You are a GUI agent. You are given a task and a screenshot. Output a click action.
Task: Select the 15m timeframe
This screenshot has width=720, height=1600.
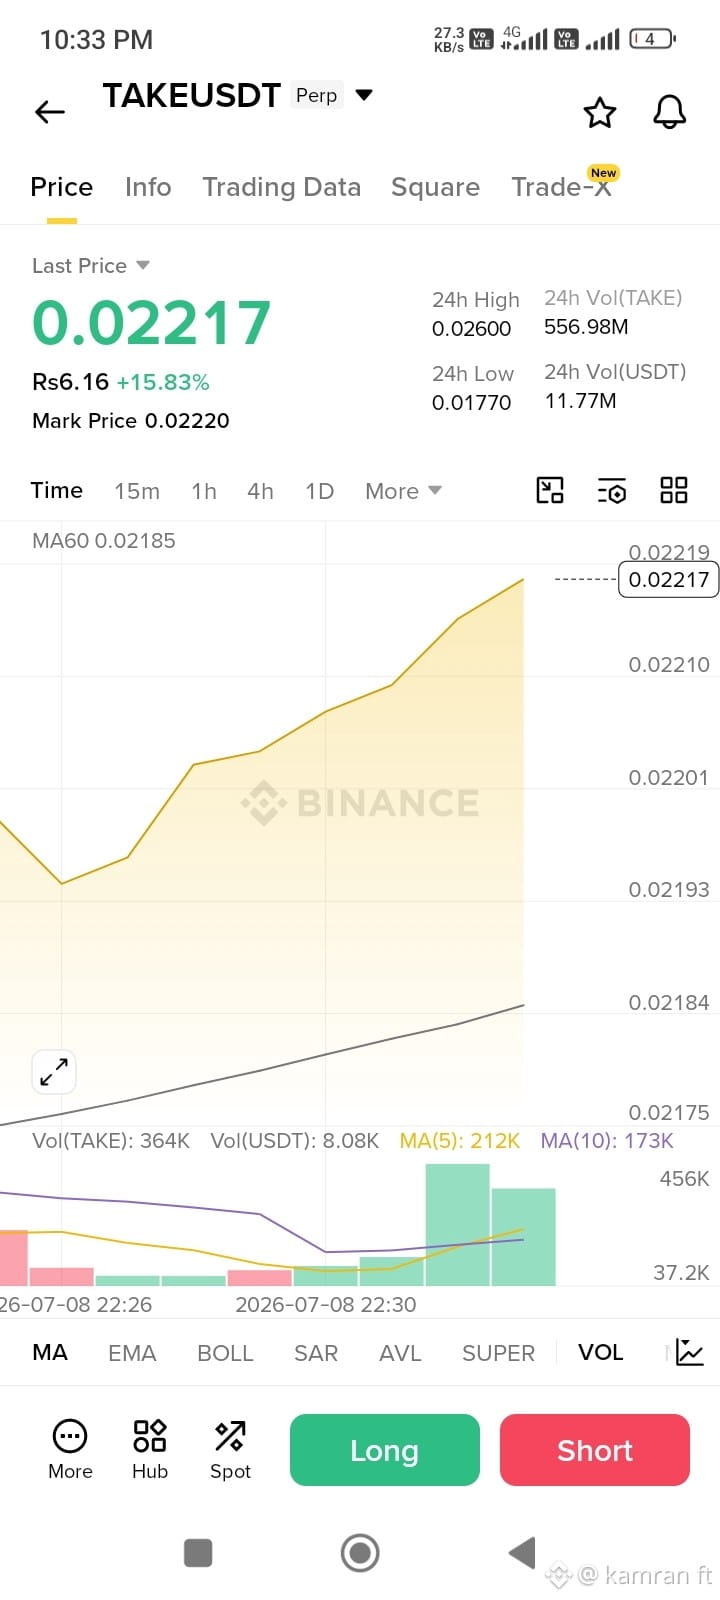[137, 491]
